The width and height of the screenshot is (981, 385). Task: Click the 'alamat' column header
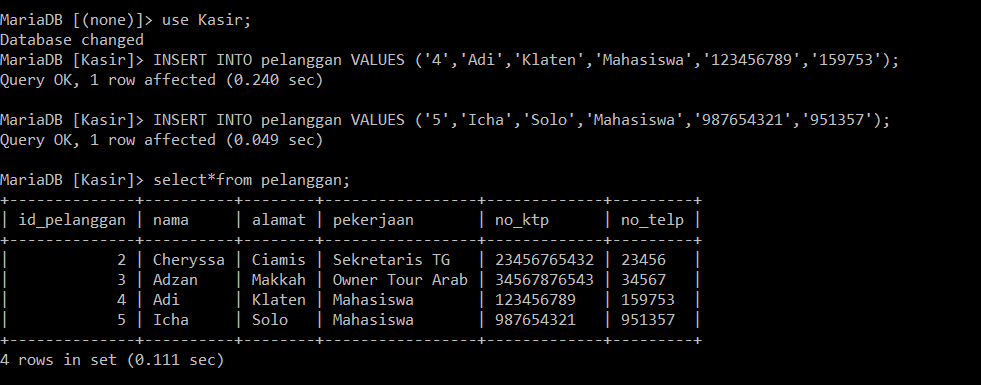pos(279,220)
